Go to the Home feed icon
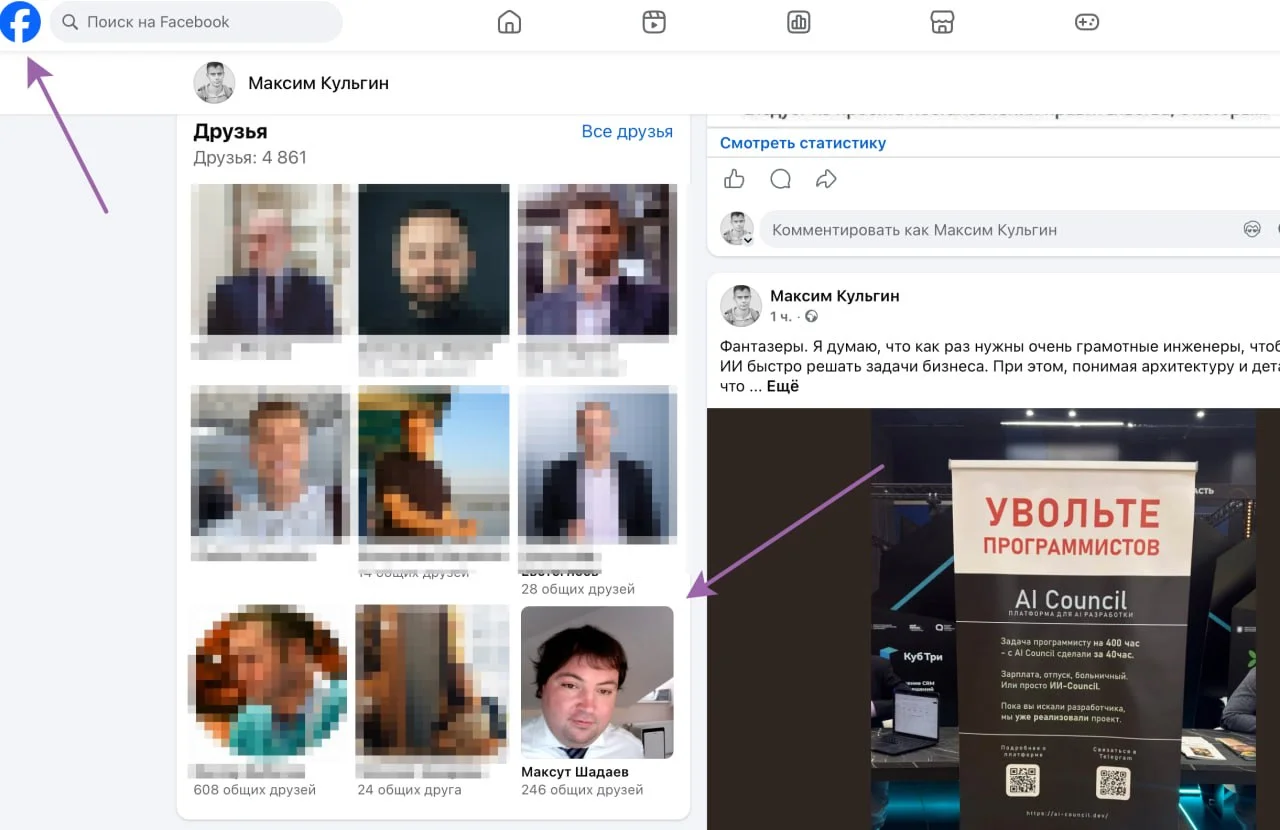This screenshot has height=830, width=1280. click(x=510, y=22)
